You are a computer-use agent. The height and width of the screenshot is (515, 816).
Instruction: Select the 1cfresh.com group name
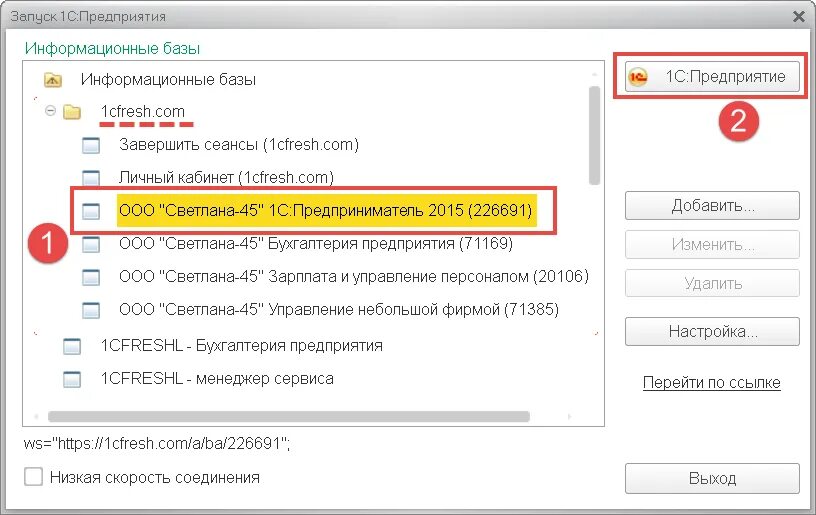point(143,111)
